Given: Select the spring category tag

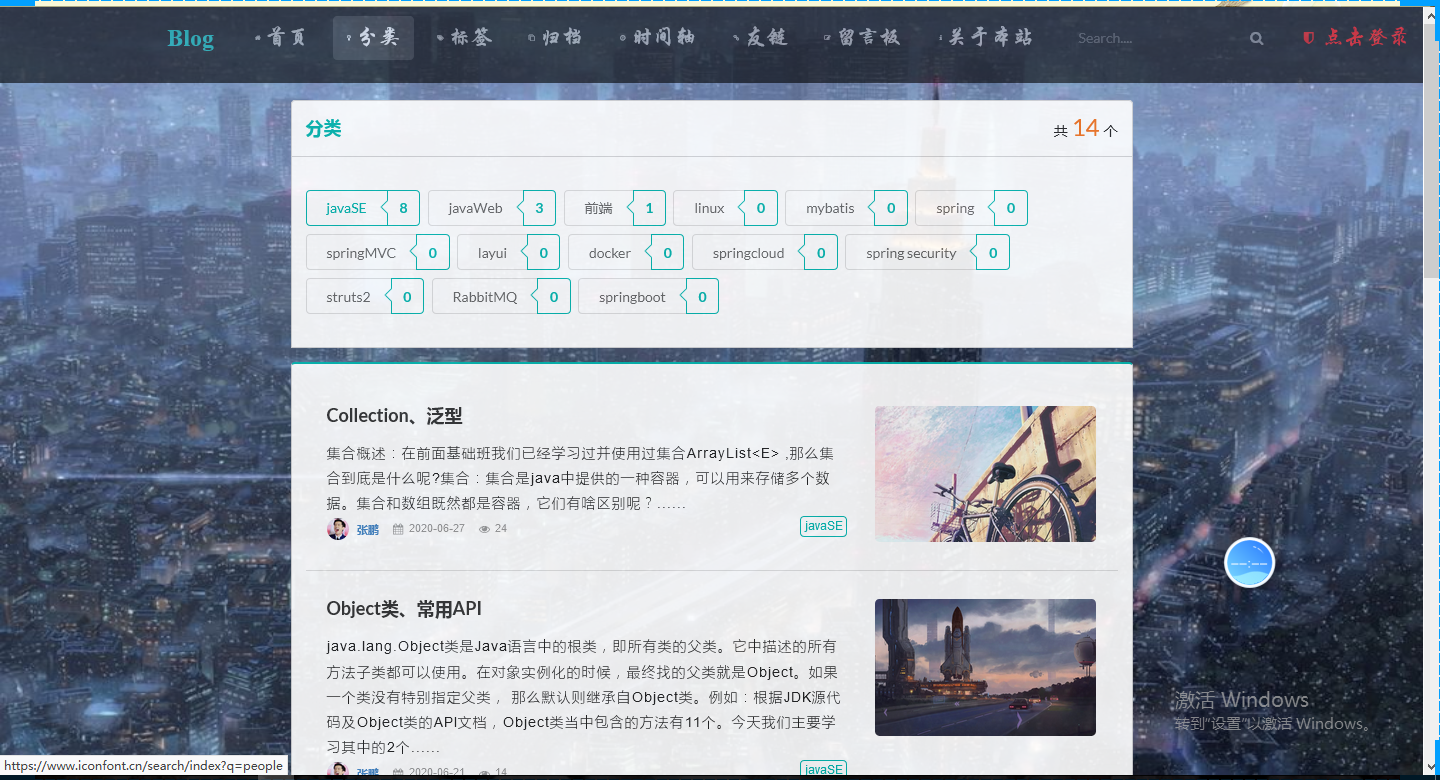Looking at the screenshot, I should [x=971, y=208].
